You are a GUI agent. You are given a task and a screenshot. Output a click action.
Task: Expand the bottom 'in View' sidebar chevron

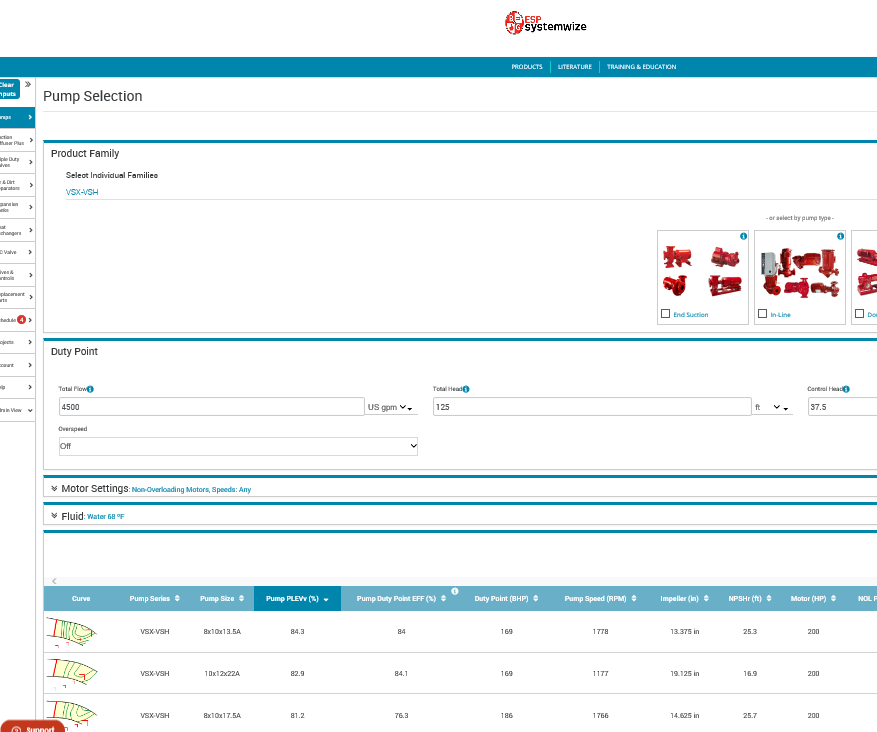30,410
